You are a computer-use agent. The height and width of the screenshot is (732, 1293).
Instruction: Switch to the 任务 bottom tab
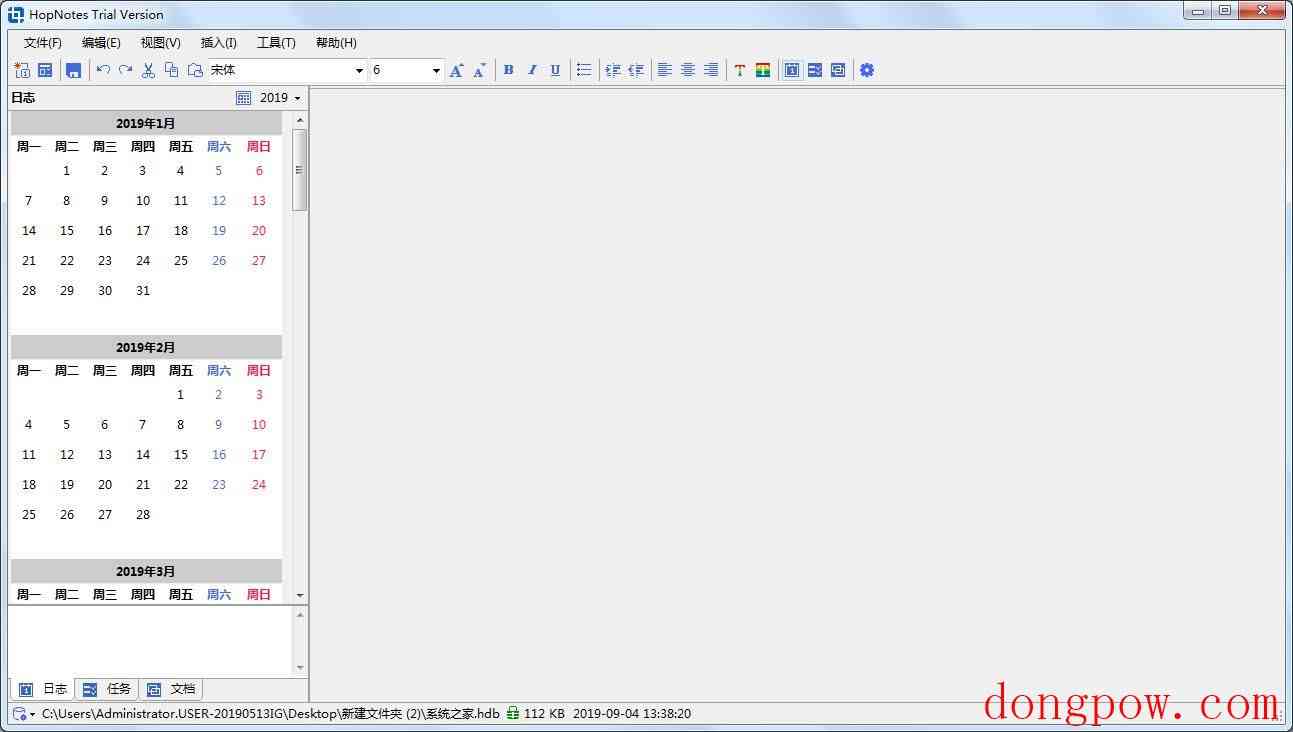coord(107,689)
